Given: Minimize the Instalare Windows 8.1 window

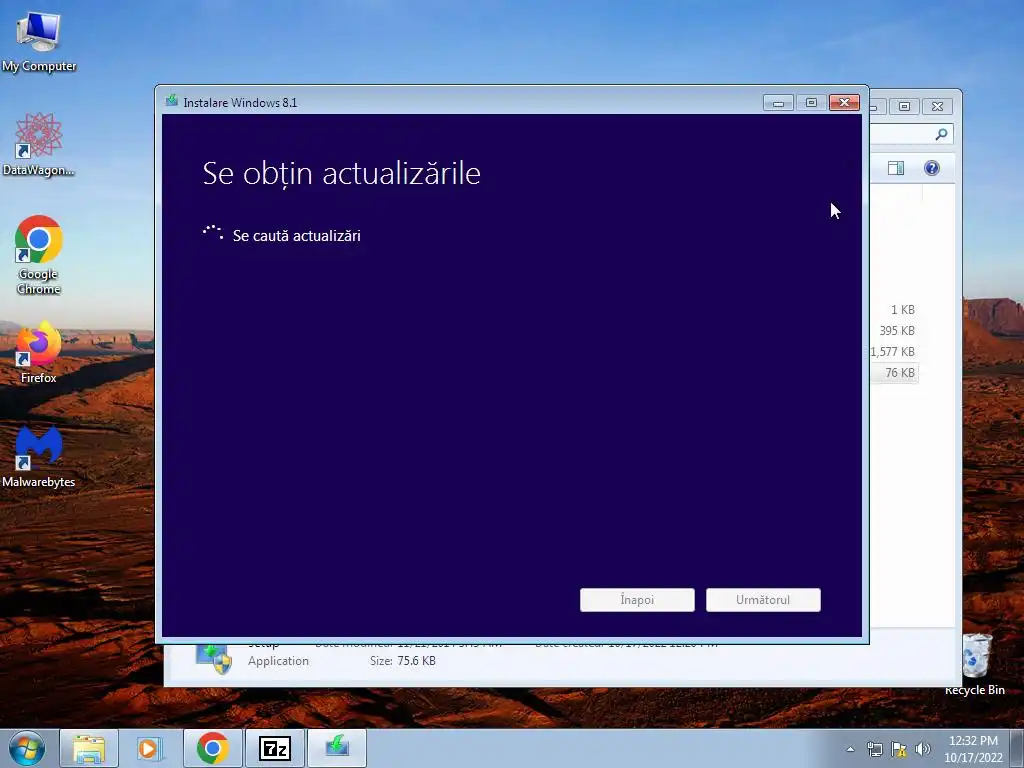Looking at the screenshot, I should click(x=778, y=103).
